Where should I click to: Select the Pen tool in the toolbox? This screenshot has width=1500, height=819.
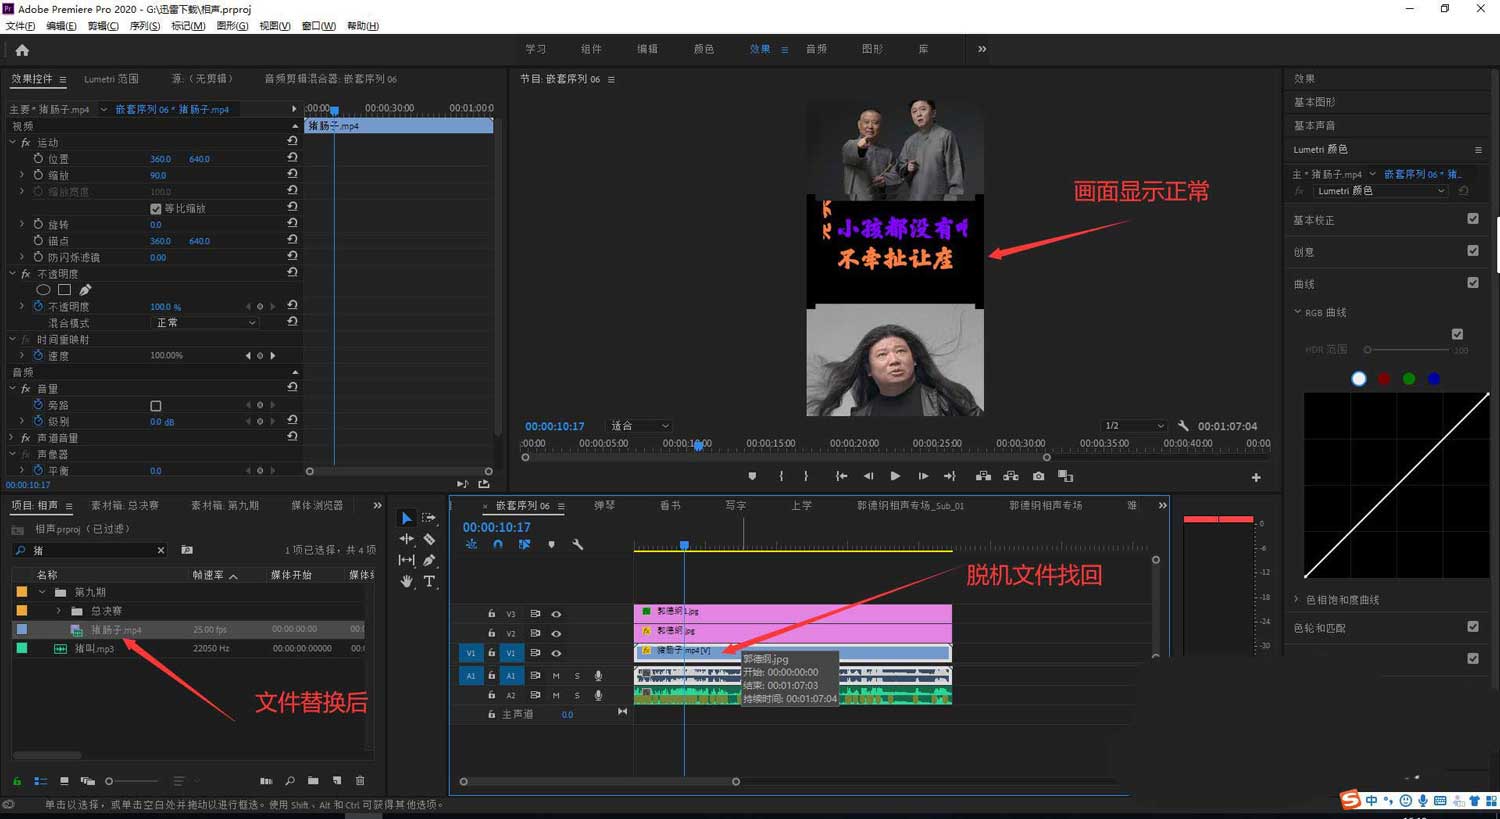[429, 560]
